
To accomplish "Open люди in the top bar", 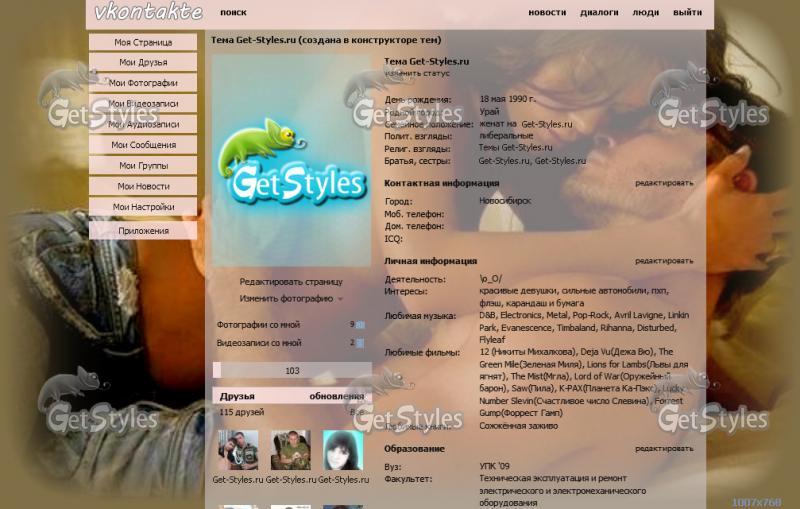I will (645, 12).
